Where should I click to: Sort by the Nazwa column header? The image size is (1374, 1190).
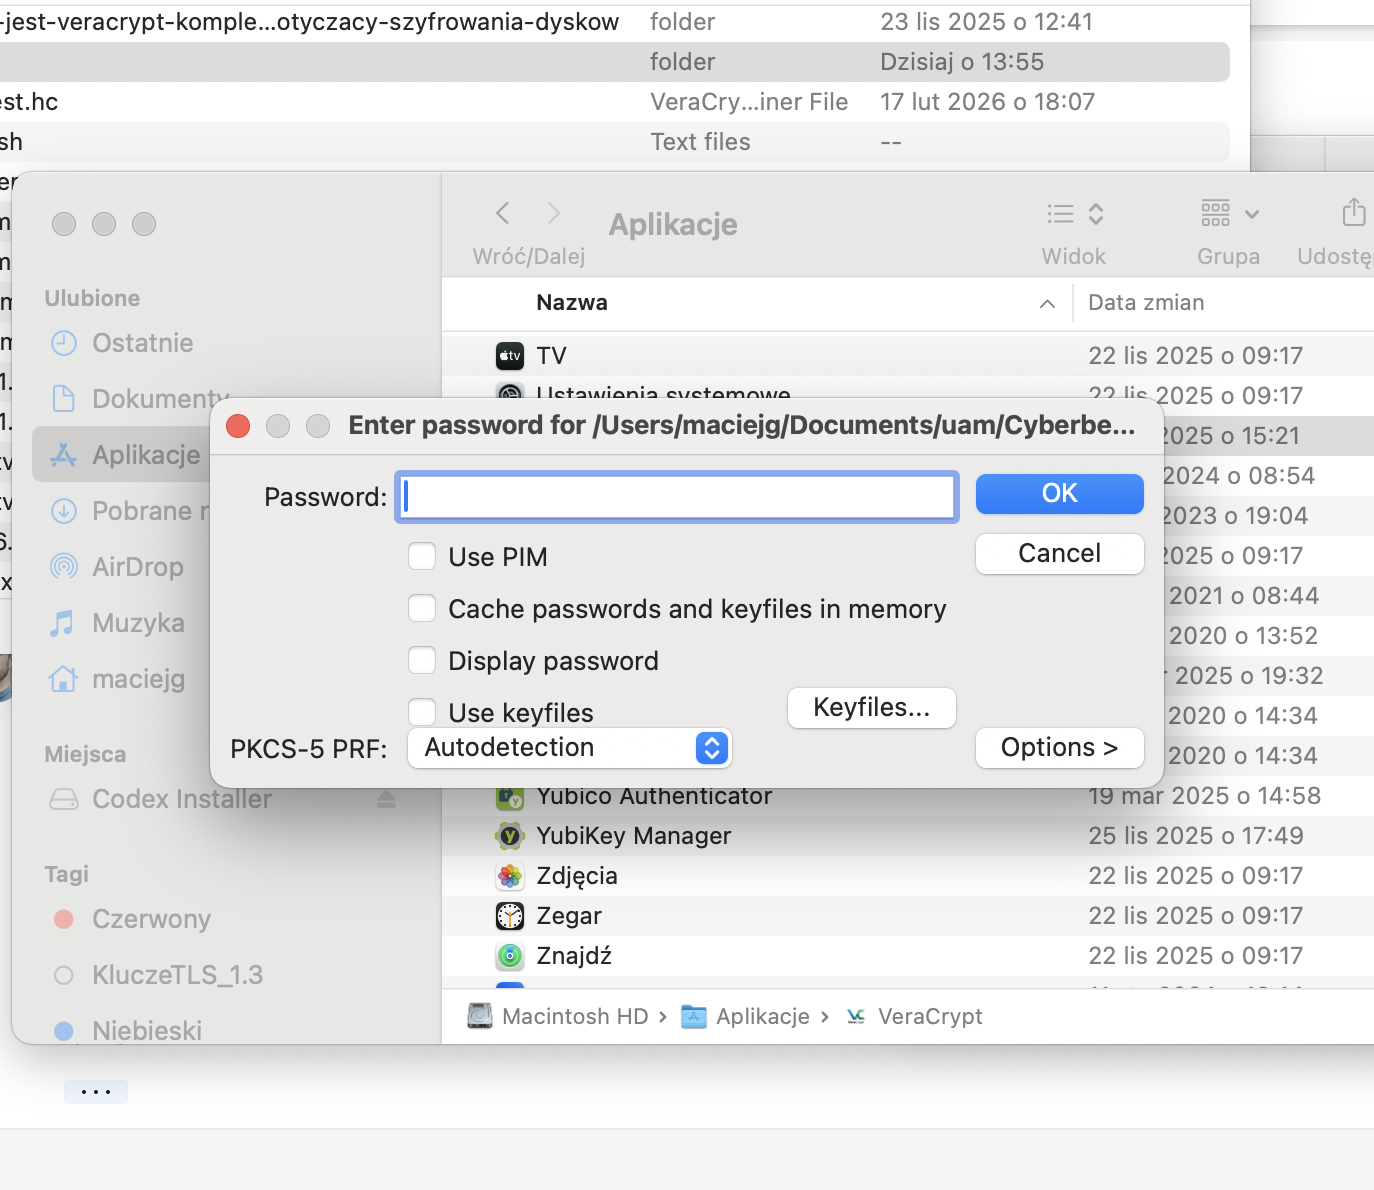coord(572,303)
